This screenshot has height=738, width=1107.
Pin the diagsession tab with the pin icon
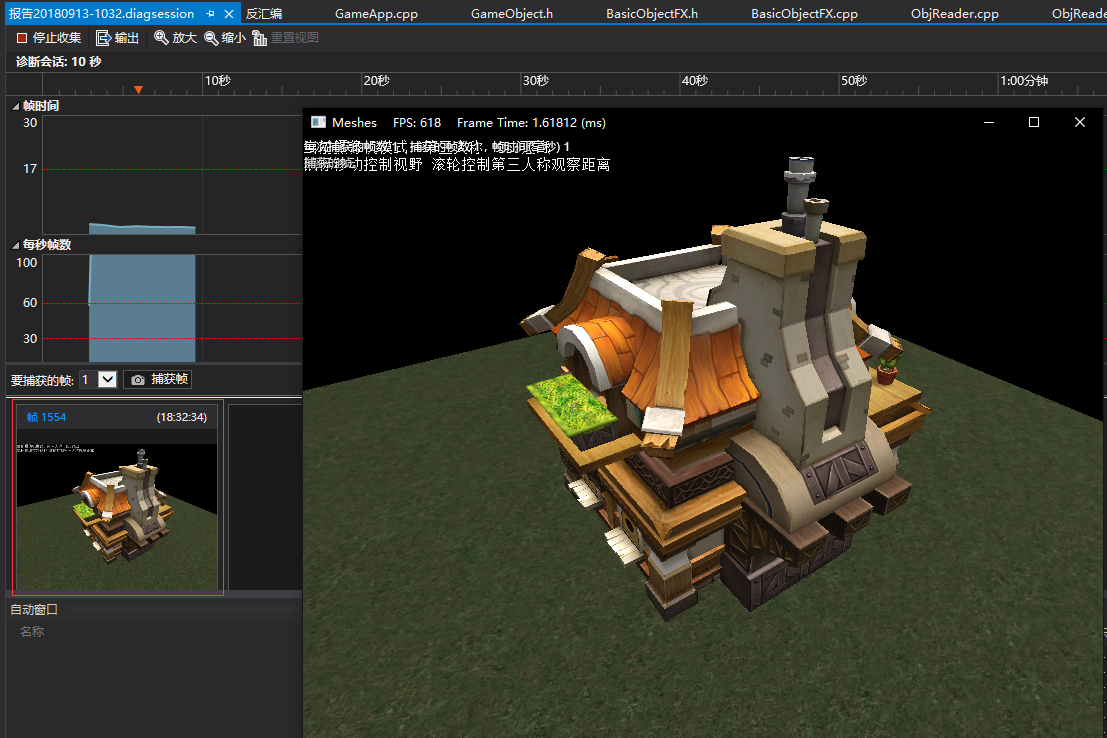pos(210,13)
